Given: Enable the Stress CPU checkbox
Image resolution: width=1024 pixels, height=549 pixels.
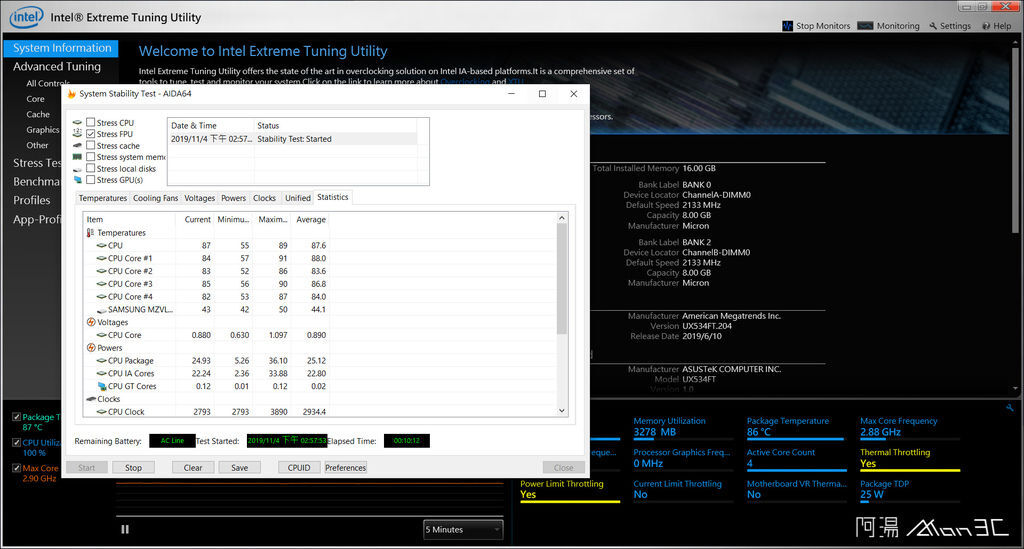Looking at the screenshot, I should [x=91, y=122].
